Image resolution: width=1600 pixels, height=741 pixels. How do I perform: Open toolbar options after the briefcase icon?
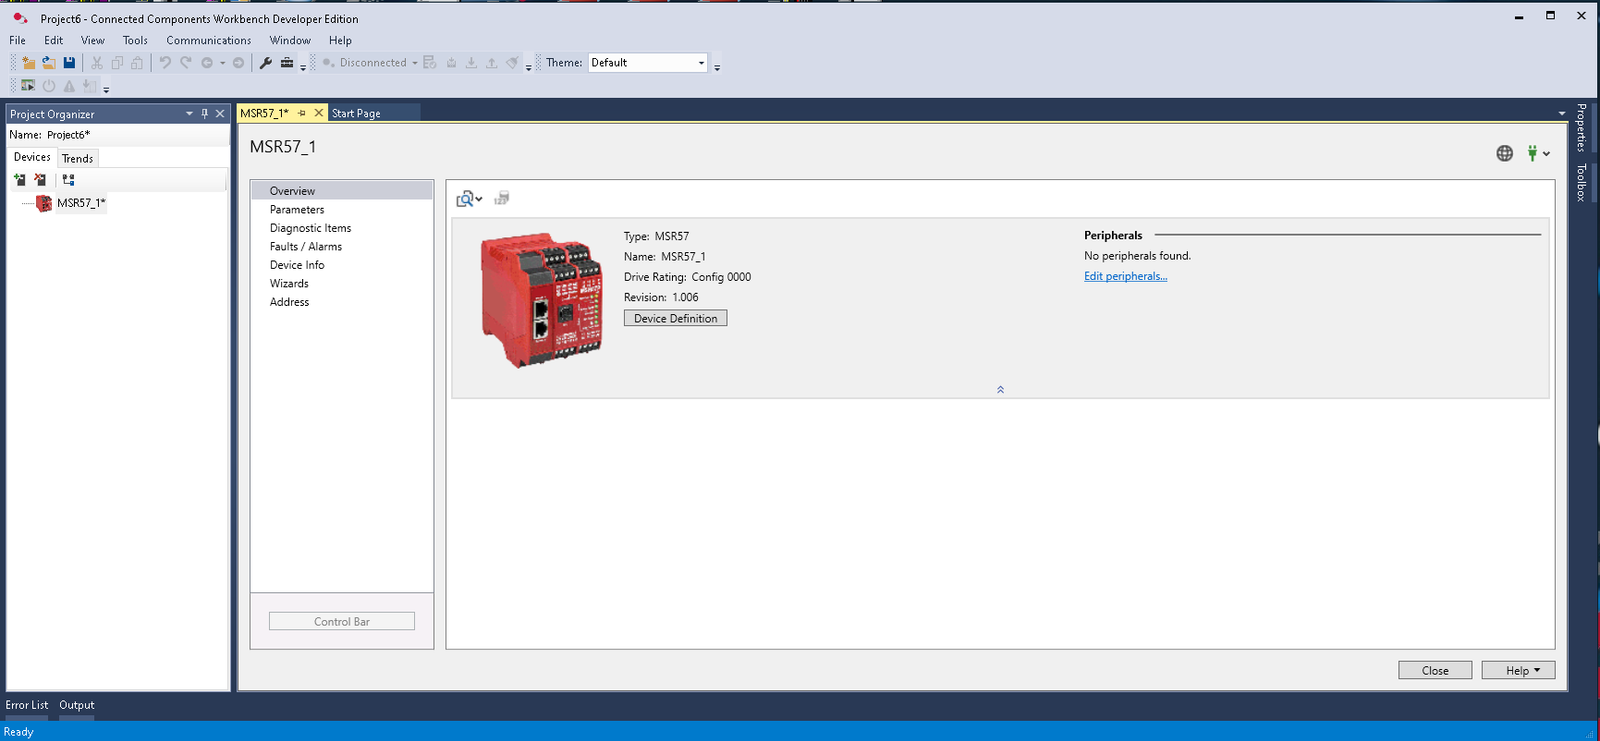303,68
